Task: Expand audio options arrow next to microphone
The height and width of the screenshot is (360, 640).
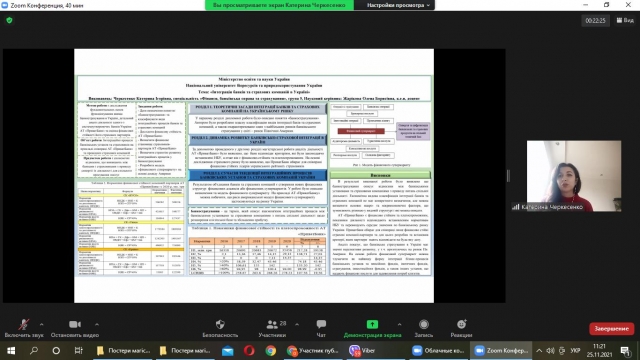Action: pos(42,324)
